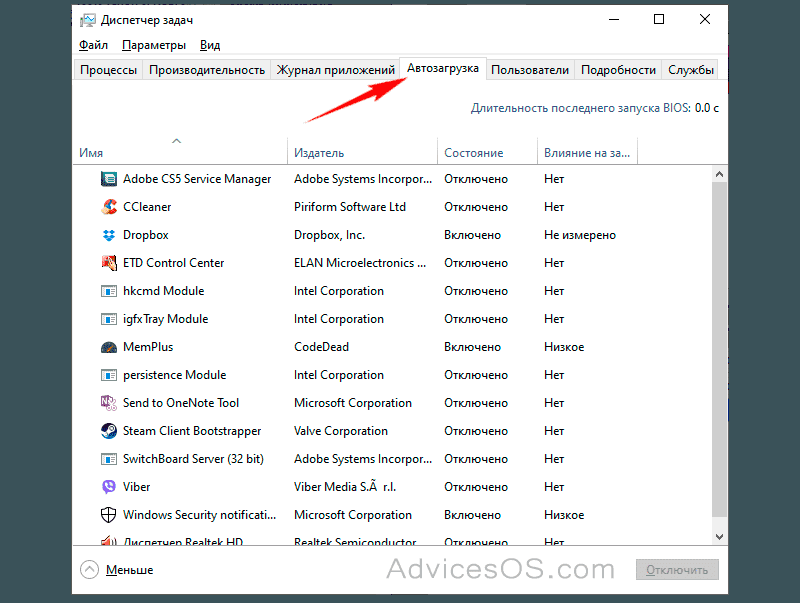The image size is (800, 603).
Task: Click the Viber Media publisher cell
Action: pyautogui.click(x=345, y=487)
